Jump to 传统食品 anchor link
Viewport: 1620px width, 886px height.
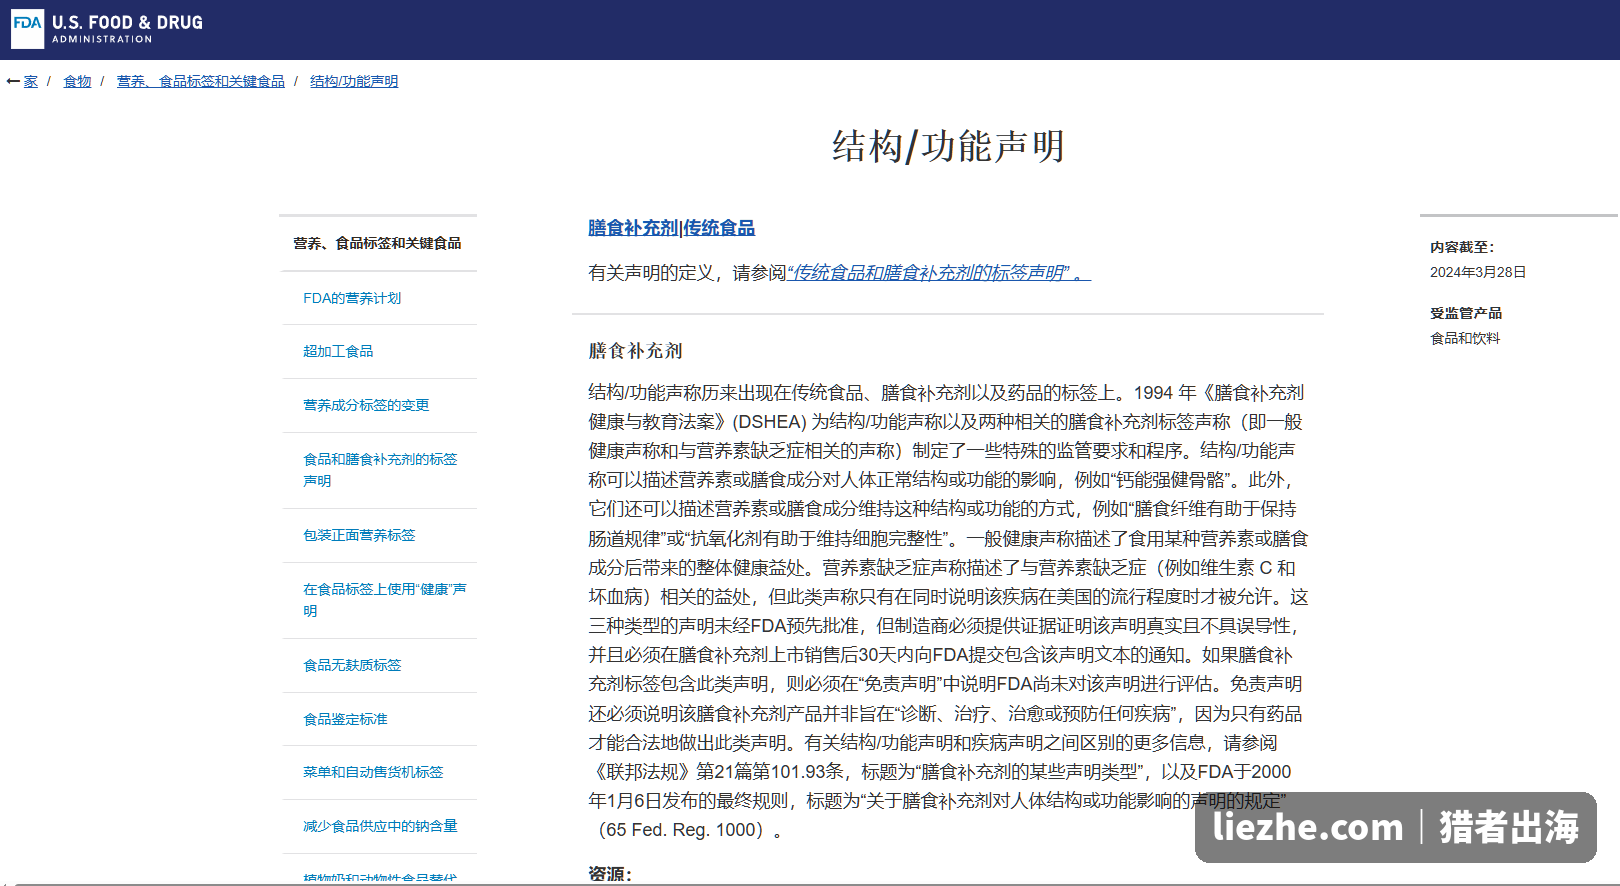(x=719, y=228)
